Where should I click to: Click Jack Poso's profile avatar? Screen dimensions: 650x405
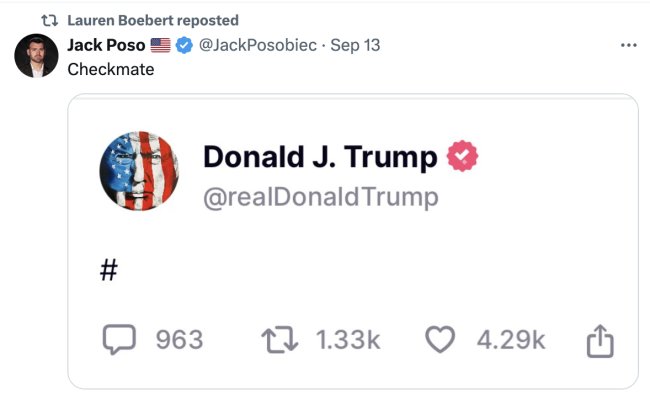pyautogui.click(x=36, y=56)
